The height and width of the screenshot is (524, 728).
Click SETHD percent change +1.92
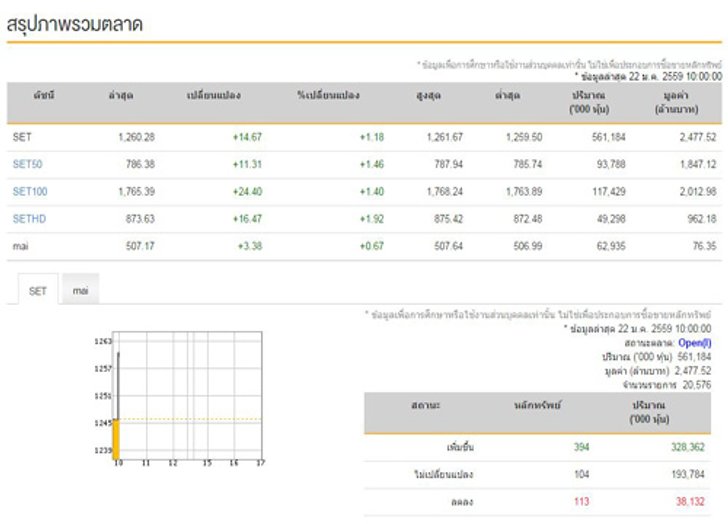[x=372, y=219]
